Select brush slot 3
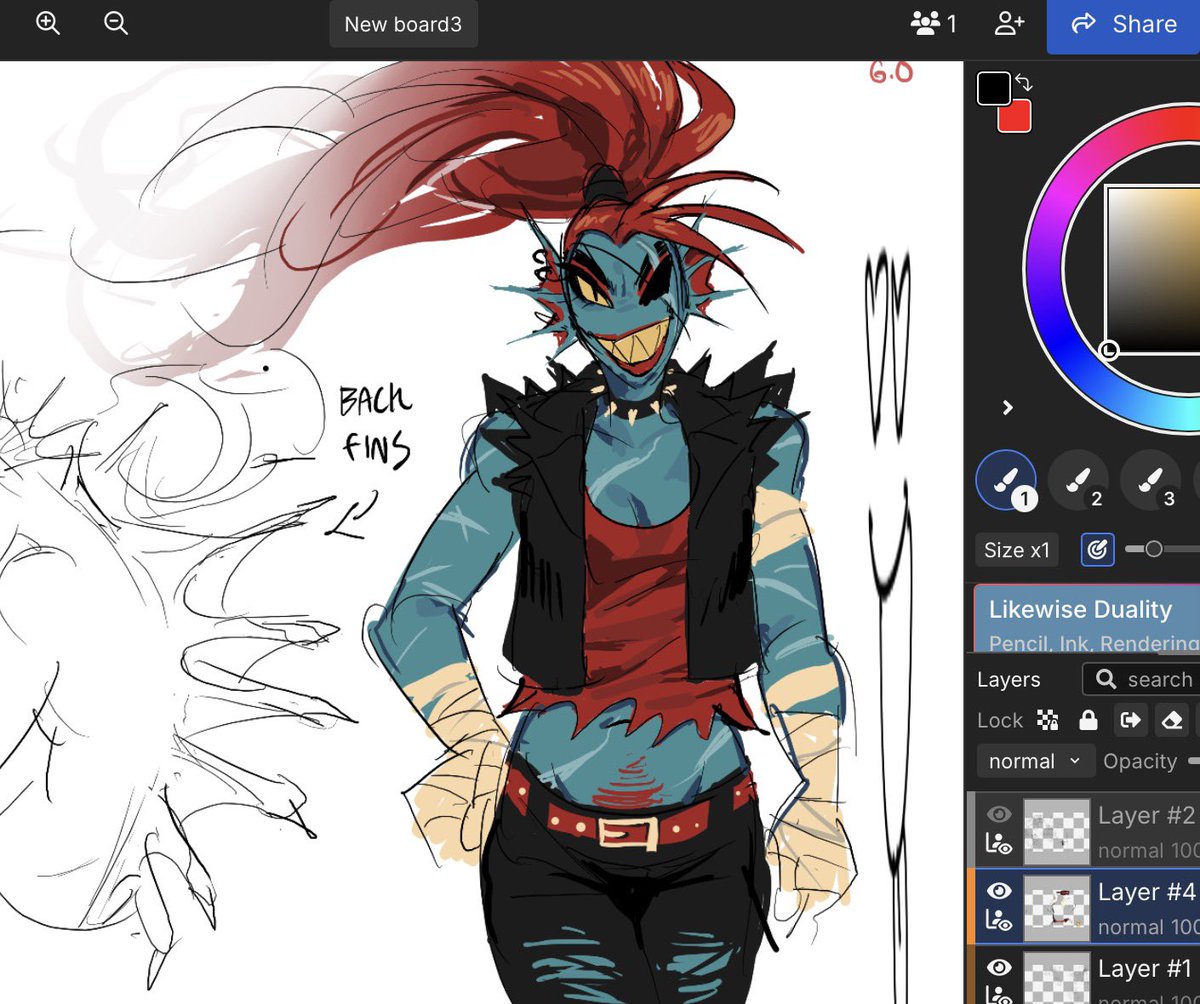Image resolution: width=1200 pixels, height=1004 pixels. click(x=1151, y=482)
